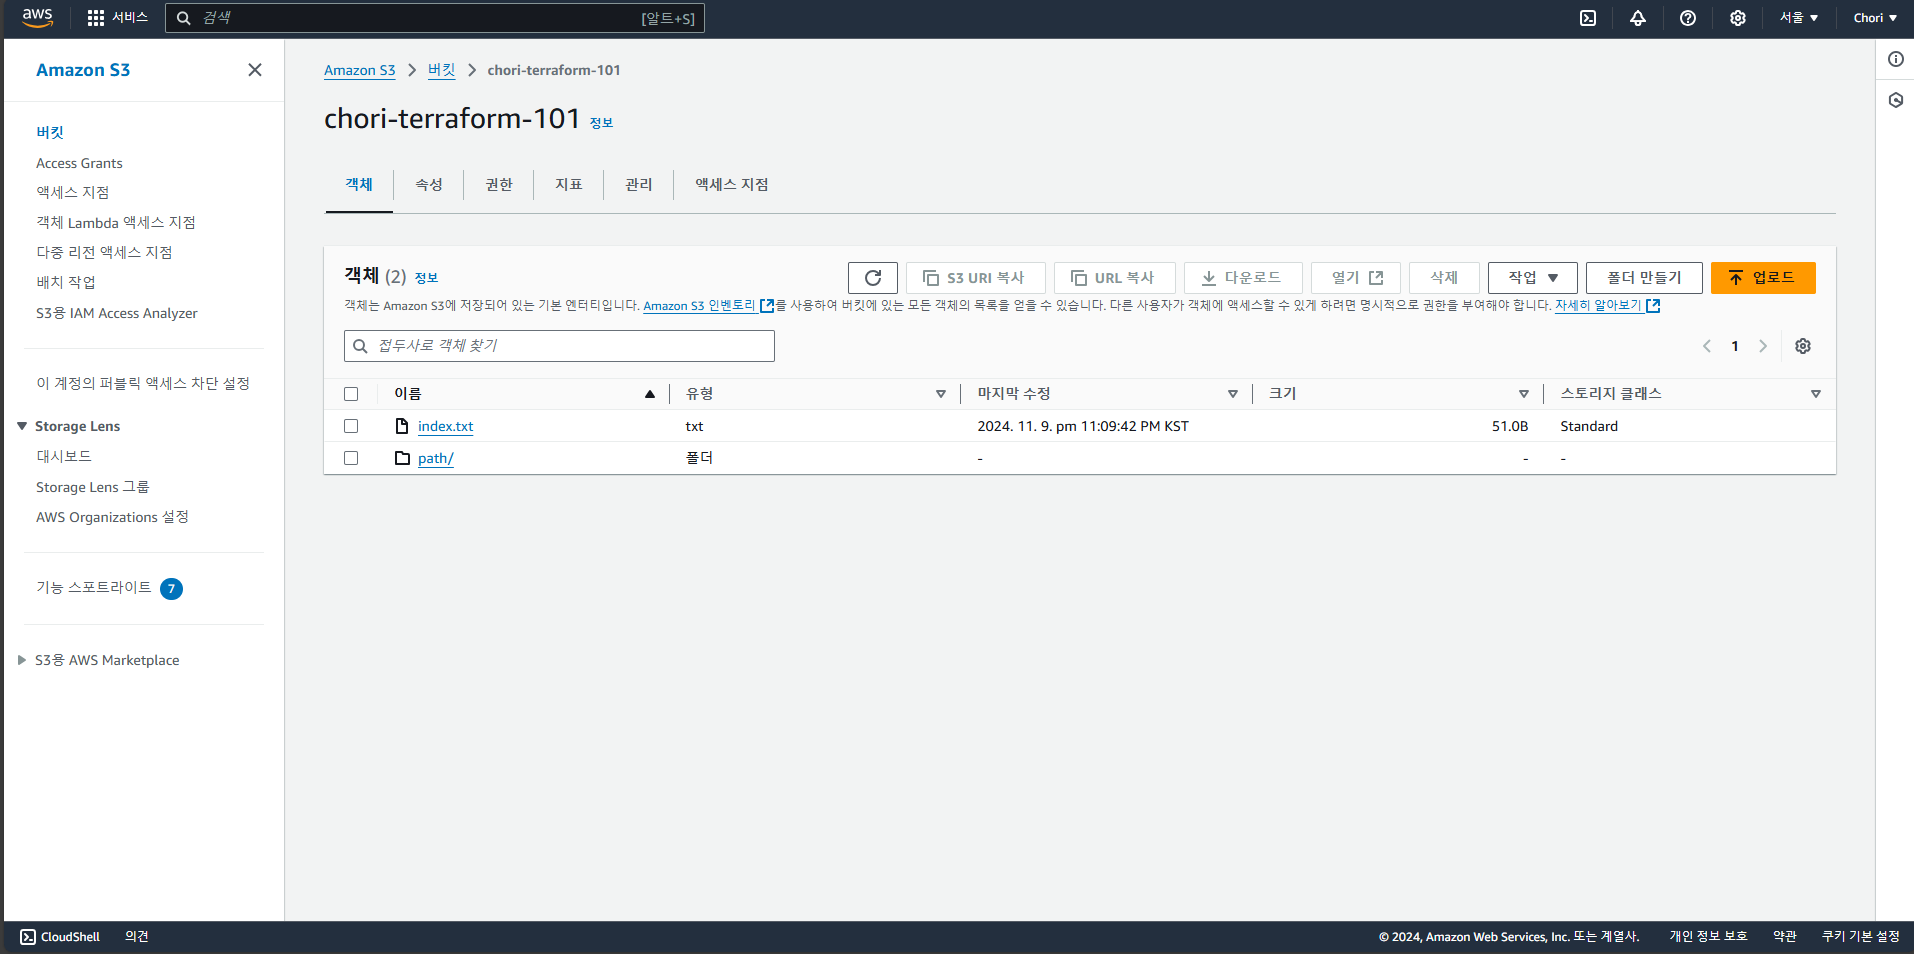The image size is (1914, 954).
Task: Click the external link icon after Amazon S3 인벤토리
Action: point(767,306)
